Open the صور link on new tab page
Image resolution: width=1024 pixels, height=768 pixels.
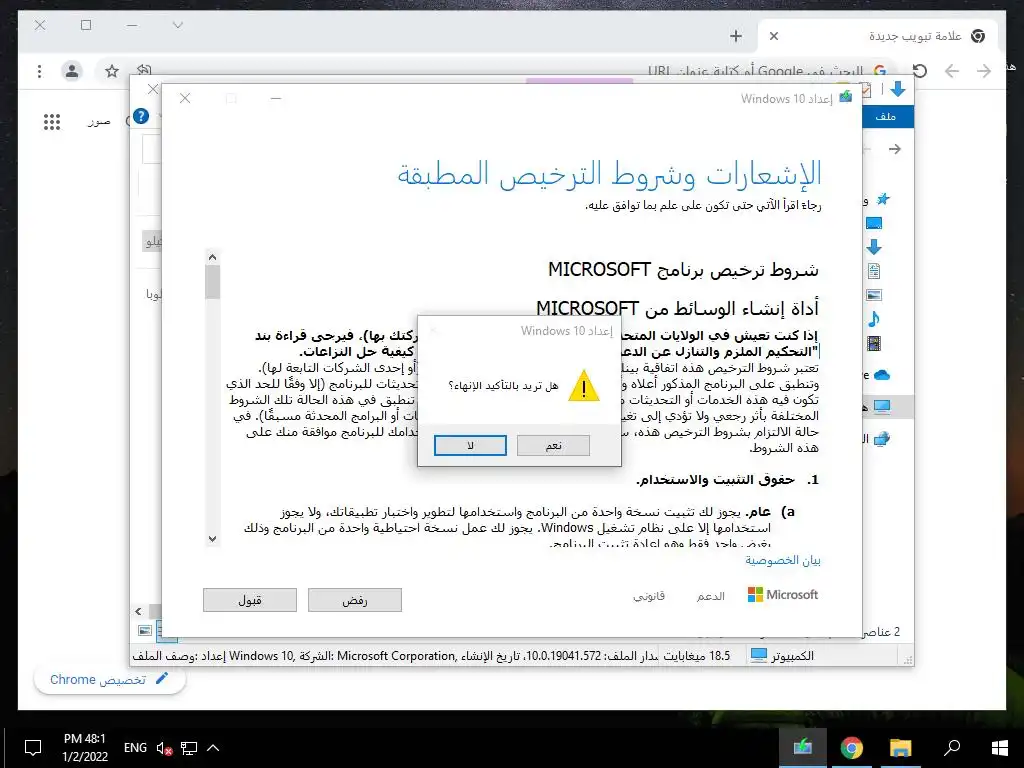point(99,121)
